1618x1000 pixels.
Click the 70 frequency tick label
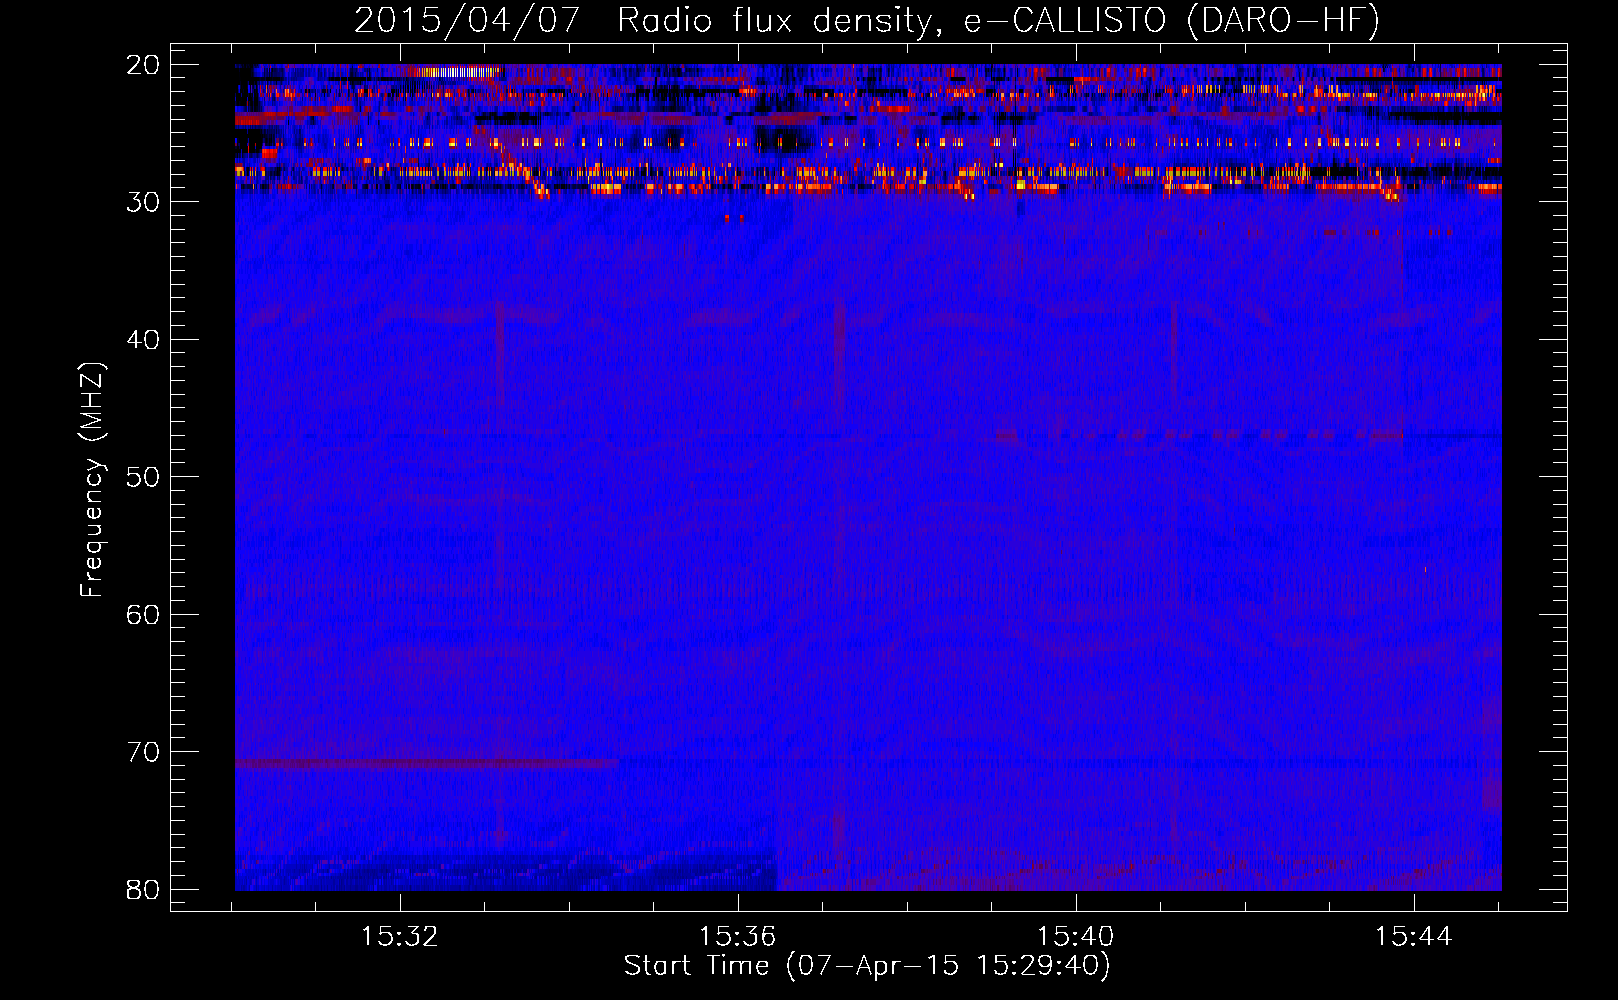143,752
